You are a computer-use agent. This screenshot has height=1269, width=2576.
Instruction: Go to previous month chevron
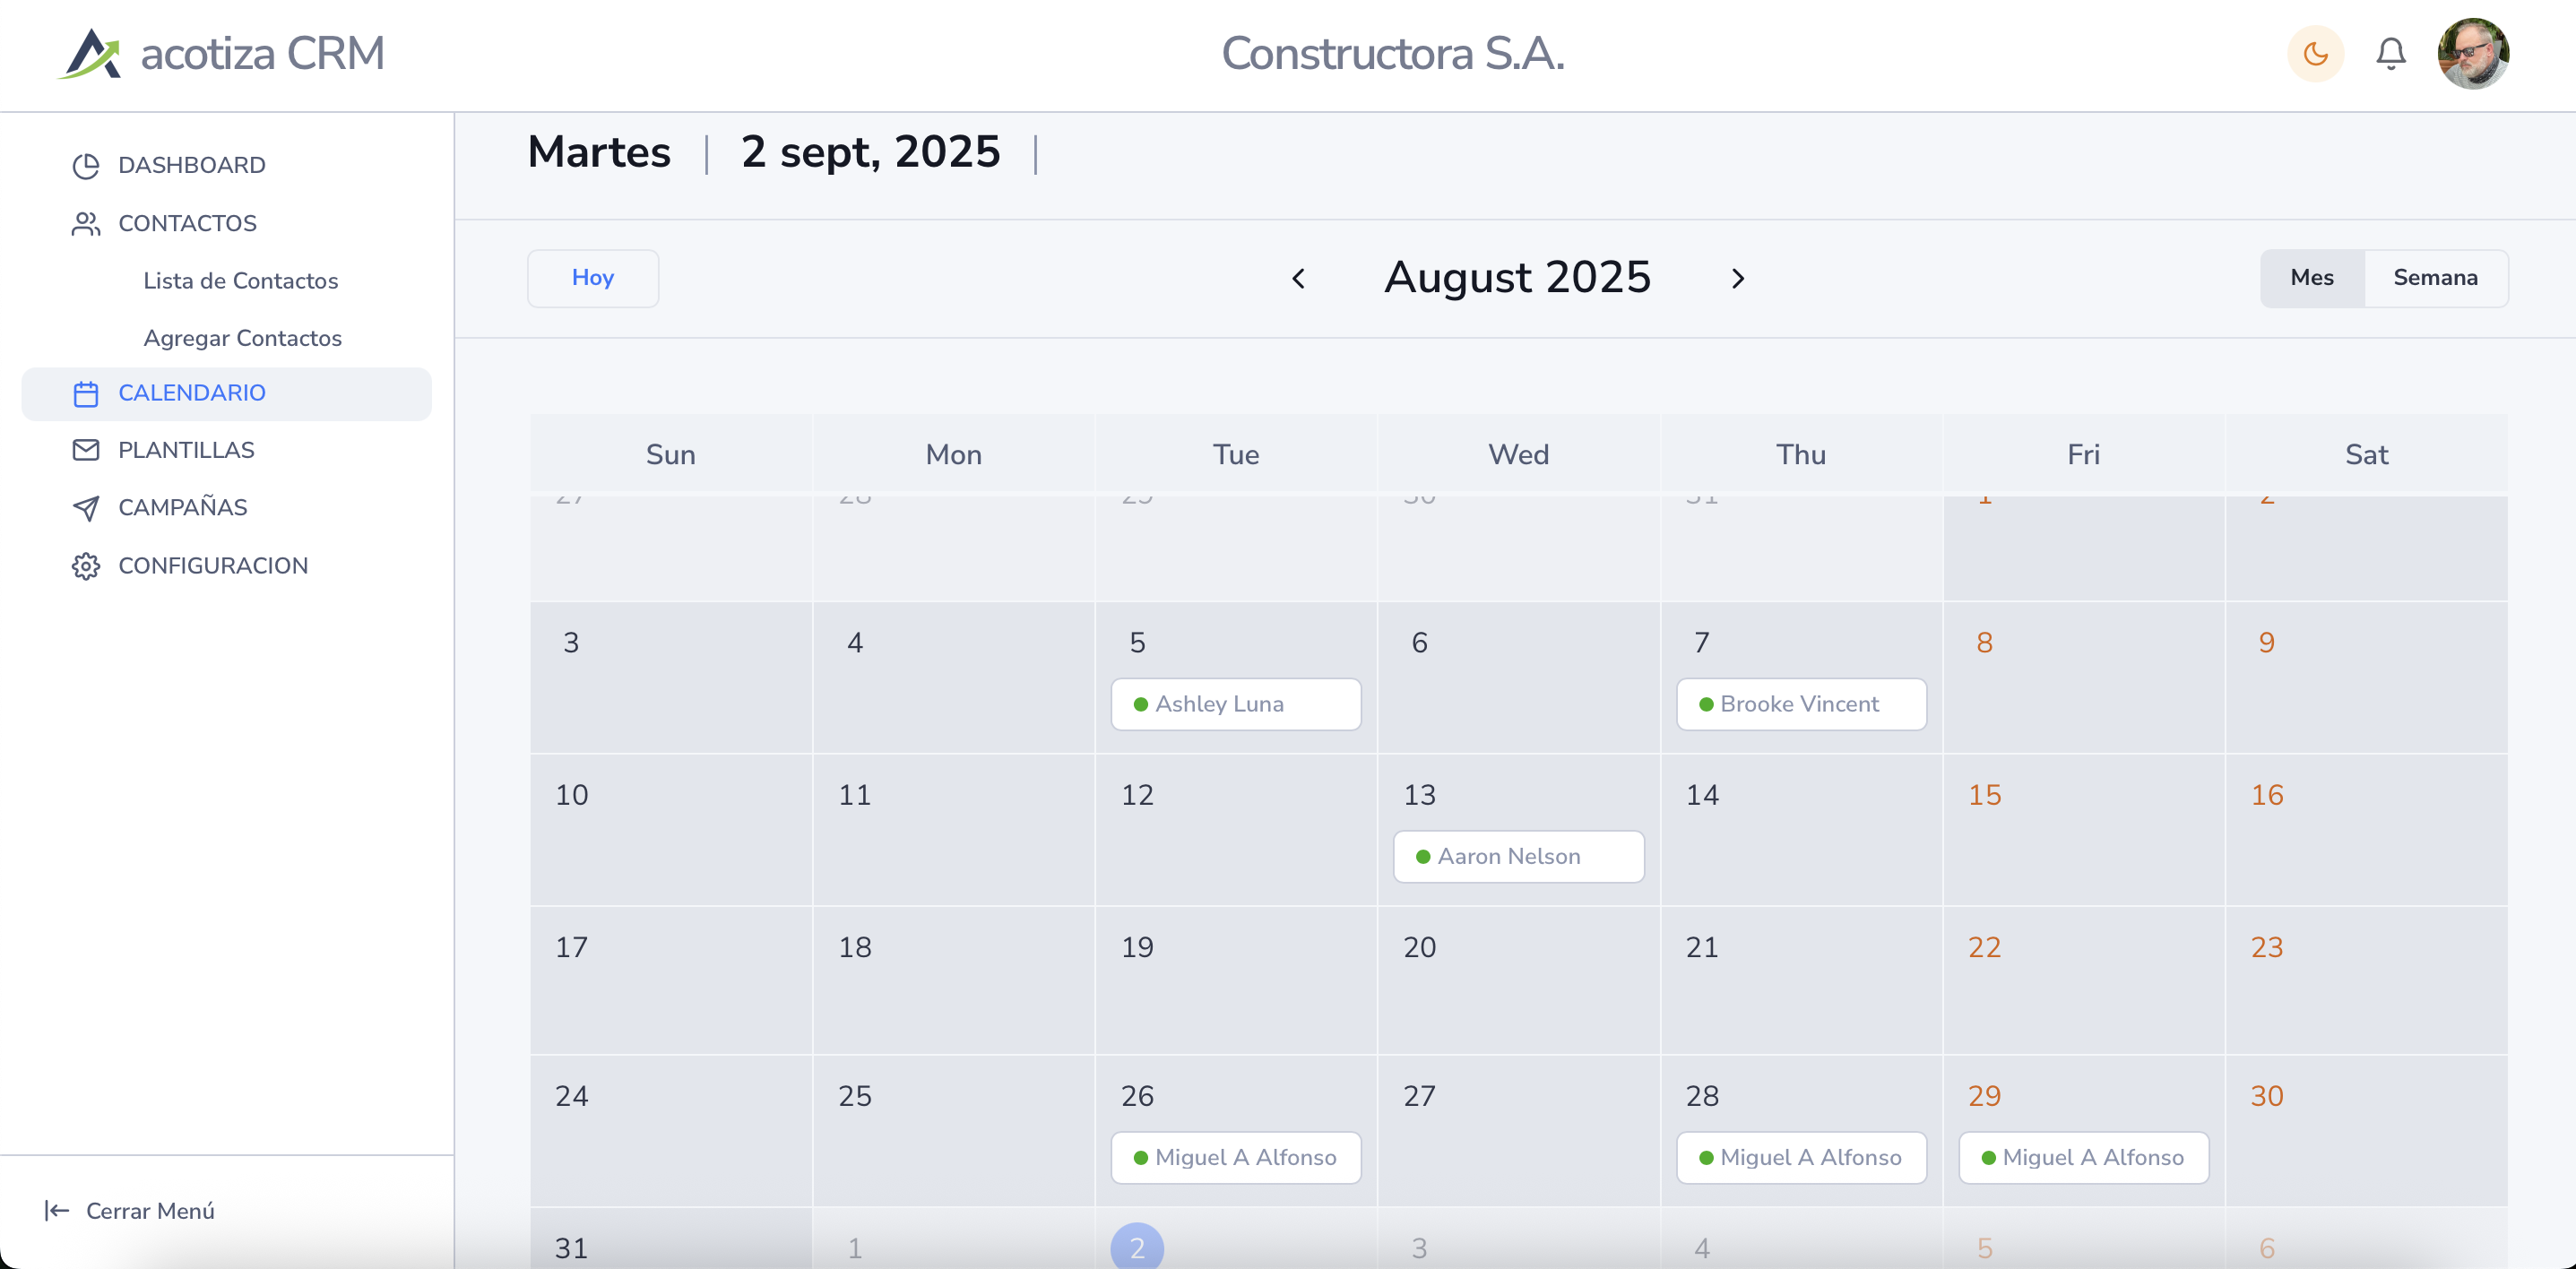(1298, 279)
